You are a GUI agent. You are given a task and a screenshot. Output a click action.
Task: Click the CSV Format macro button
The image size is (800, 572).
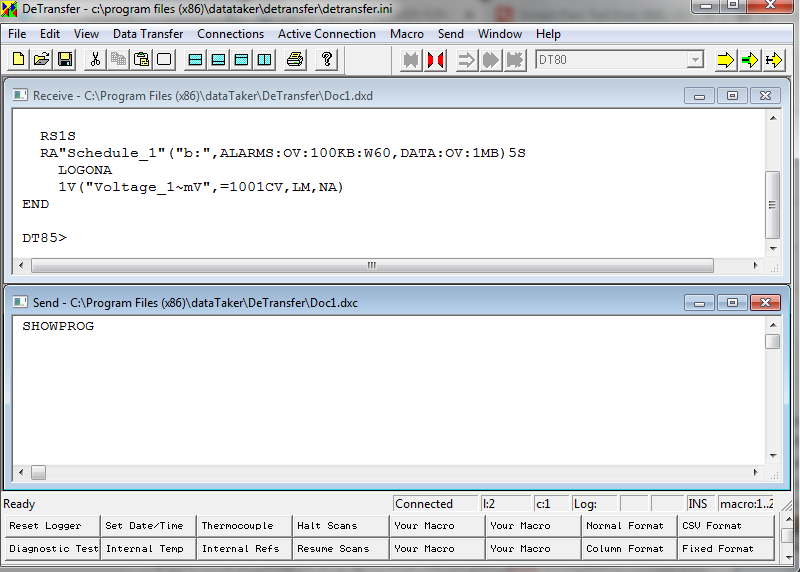click(725, 526)
